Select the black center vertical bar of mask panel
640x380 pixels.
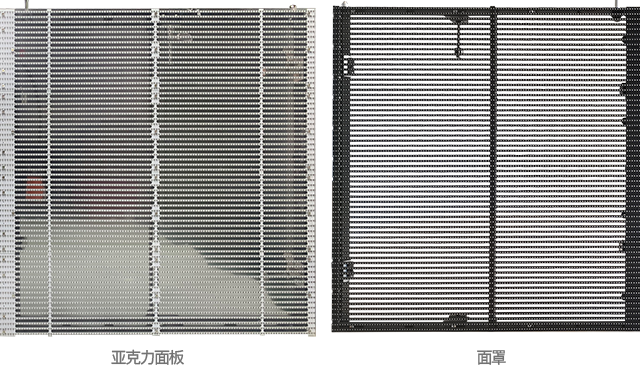[x=493, y=165]
